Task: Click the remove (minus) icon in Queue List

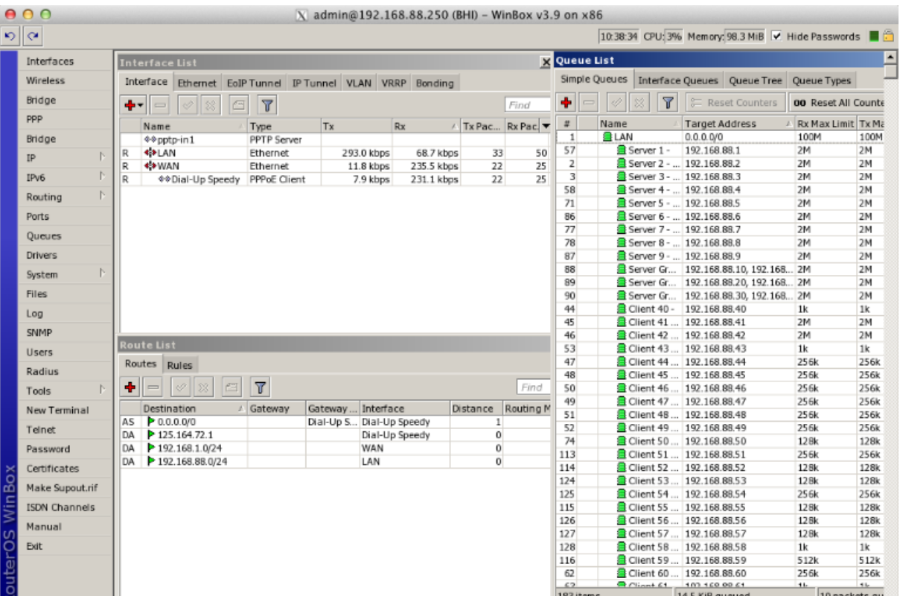Action: [588, 103]
